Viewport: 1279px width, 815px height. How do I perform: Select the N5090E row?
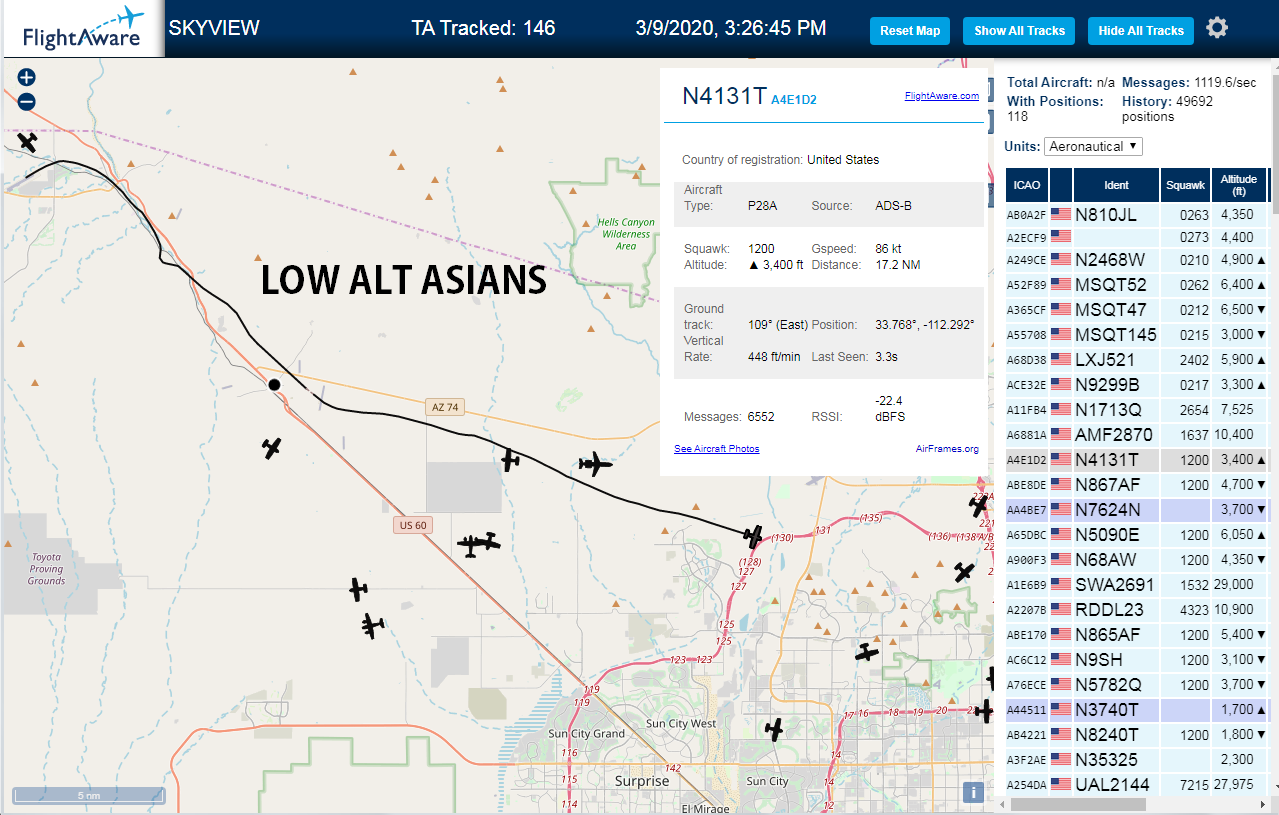(1137, 534)
